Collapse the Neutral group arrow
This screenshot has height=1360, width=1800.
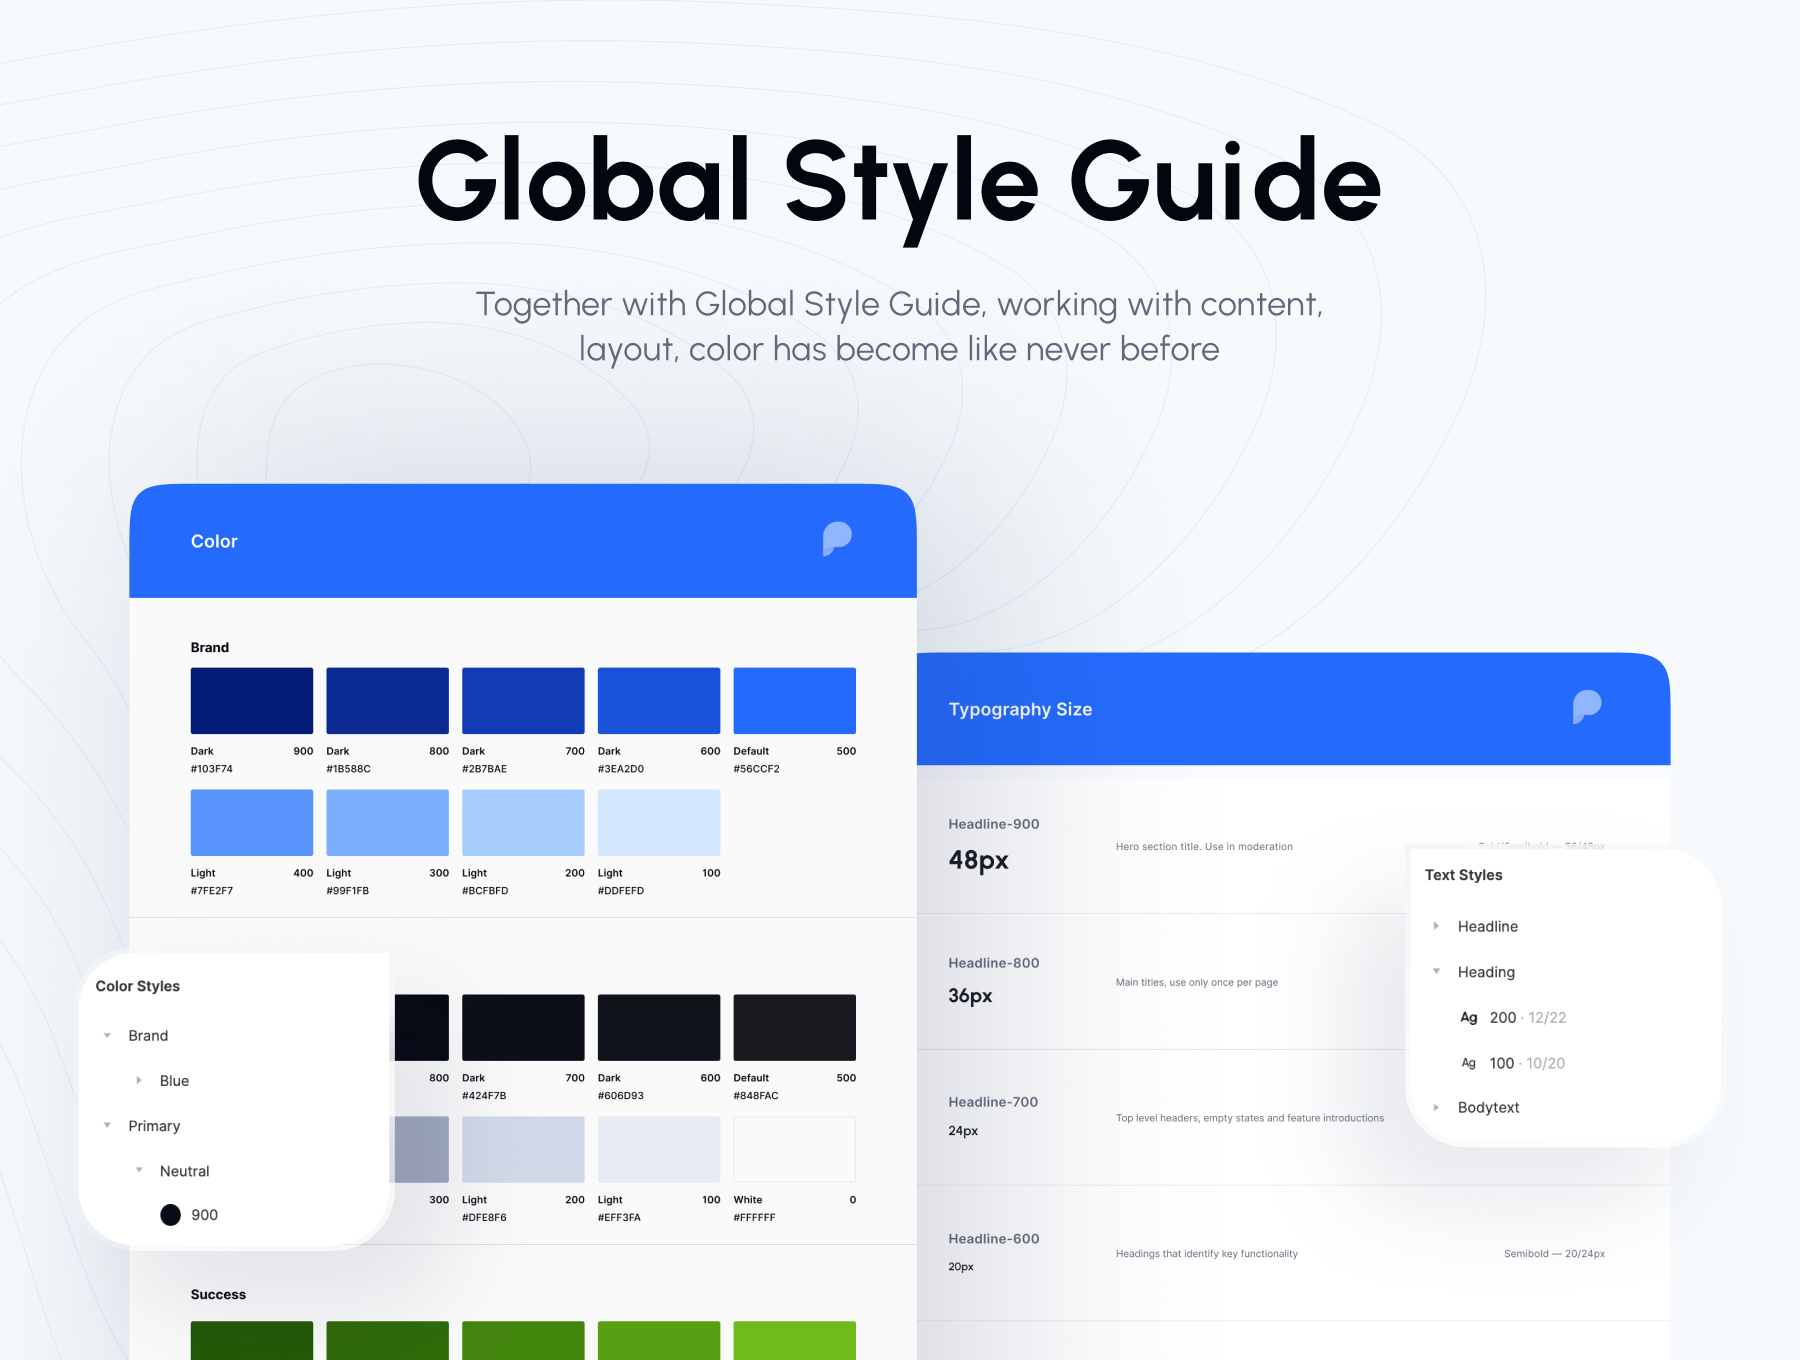(139, 1171)
